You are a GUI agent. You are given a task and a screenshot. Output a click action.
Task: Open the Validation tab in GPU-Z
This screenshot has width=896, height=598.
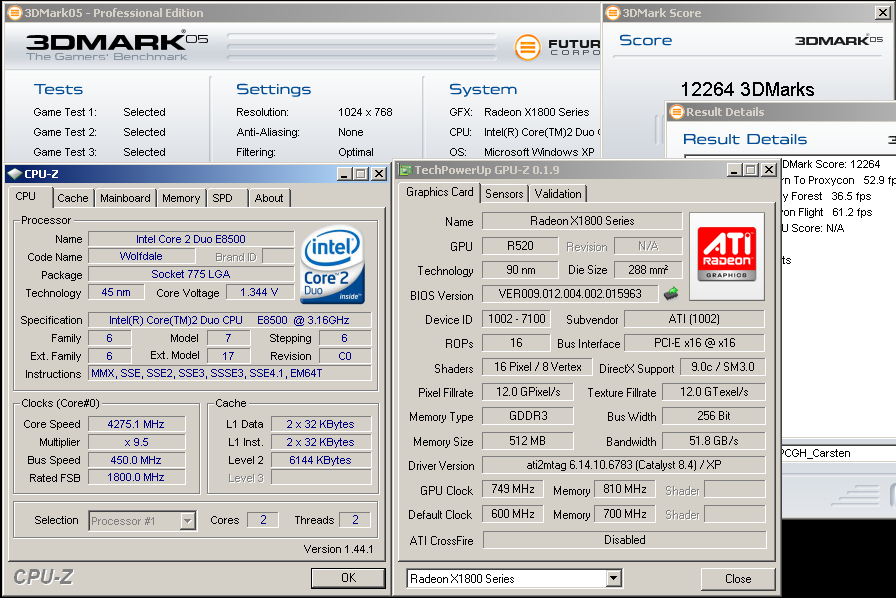[x=558, y=194]
